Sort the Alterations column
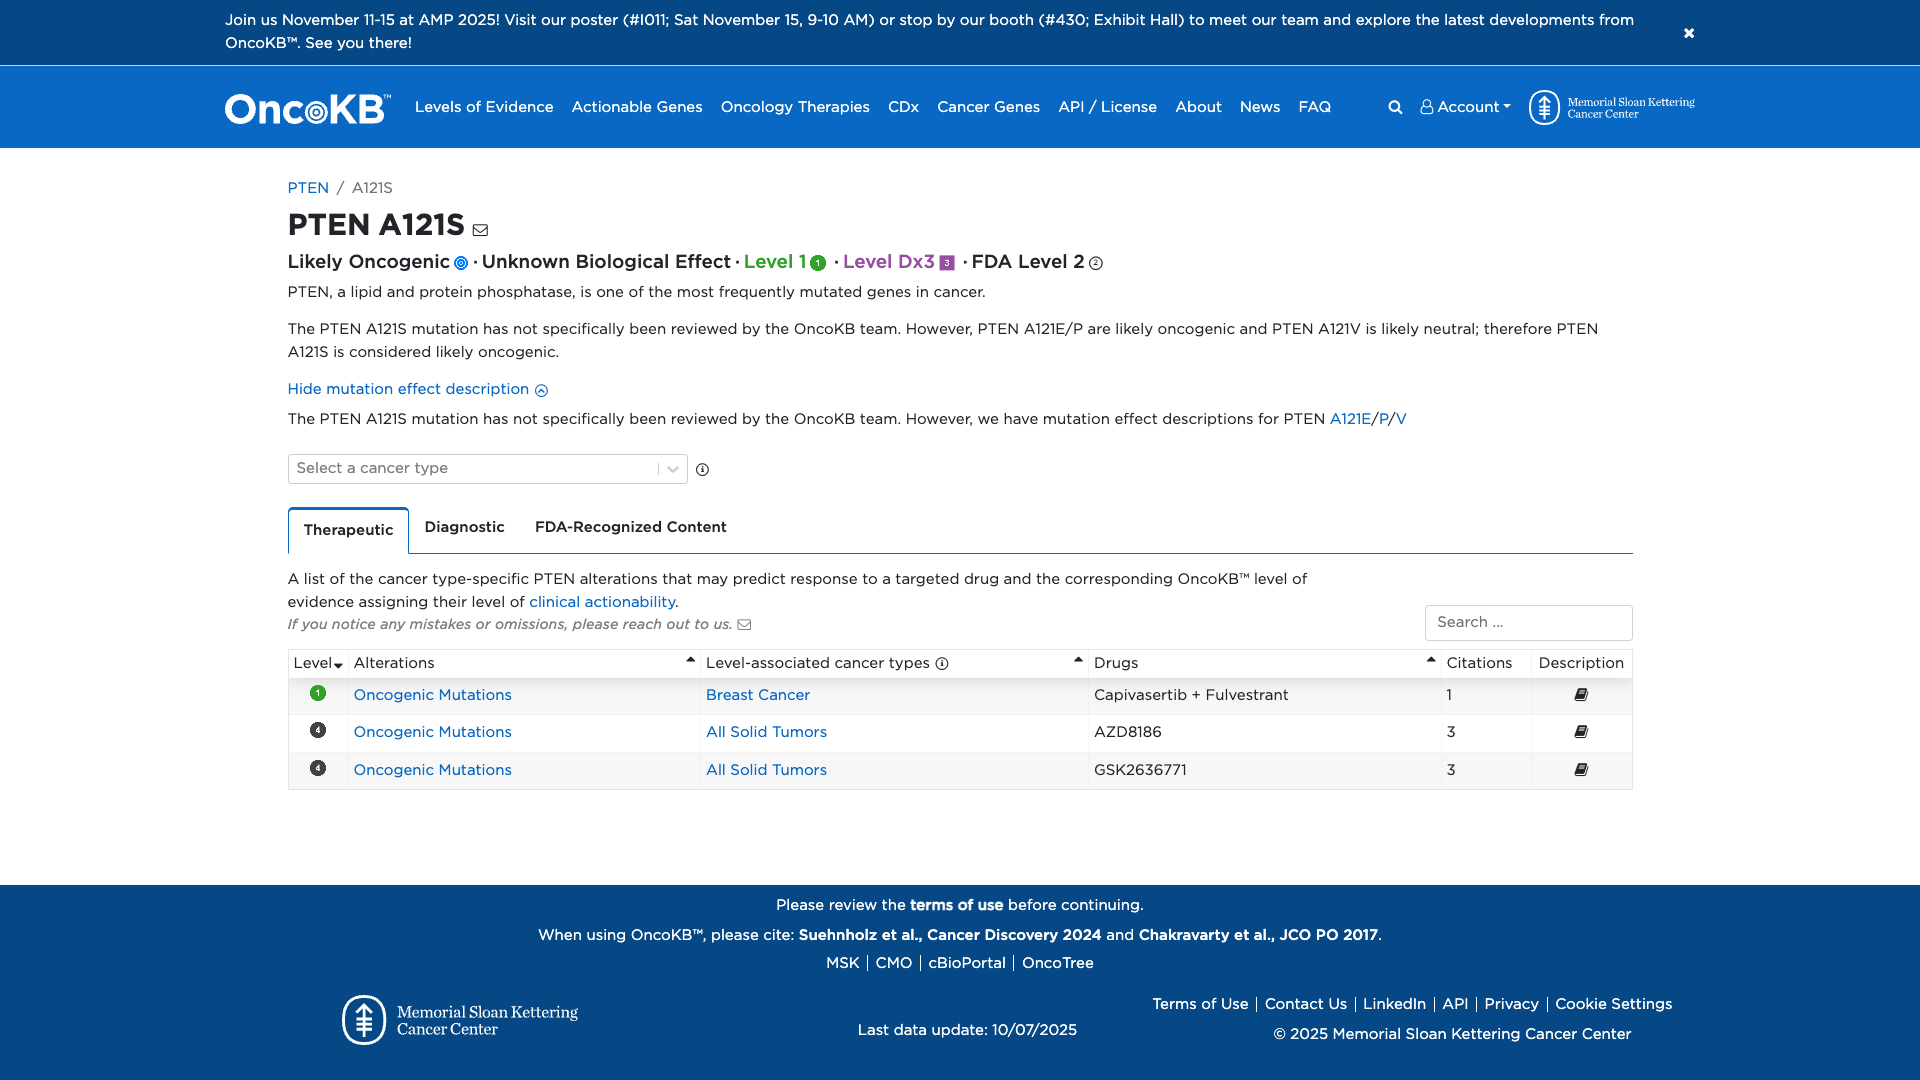Viewport: 1920px width, 1080px height. pos(690,659)
